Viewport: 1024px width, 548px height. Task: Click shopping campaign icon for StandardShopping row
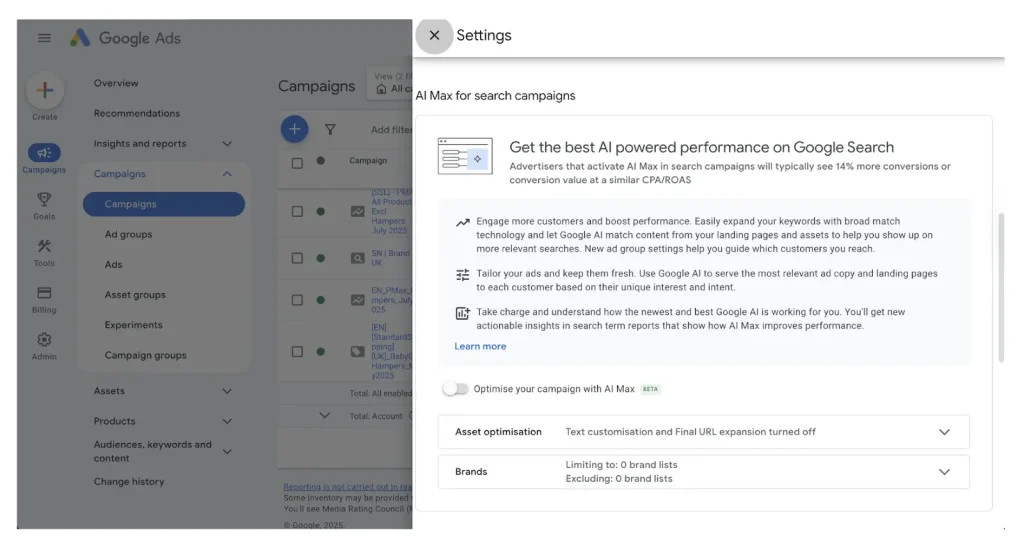[358, 351]
